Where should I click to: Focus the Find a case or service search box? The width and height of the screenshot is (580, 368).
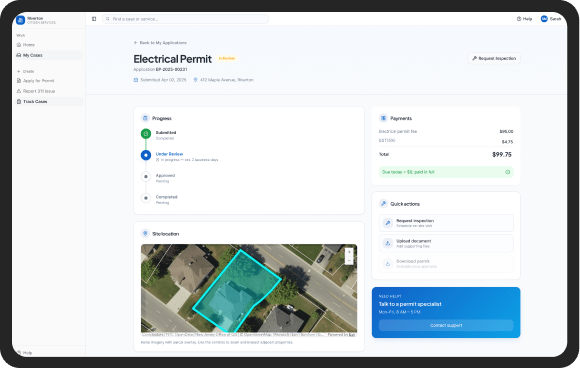click(186, 19)
